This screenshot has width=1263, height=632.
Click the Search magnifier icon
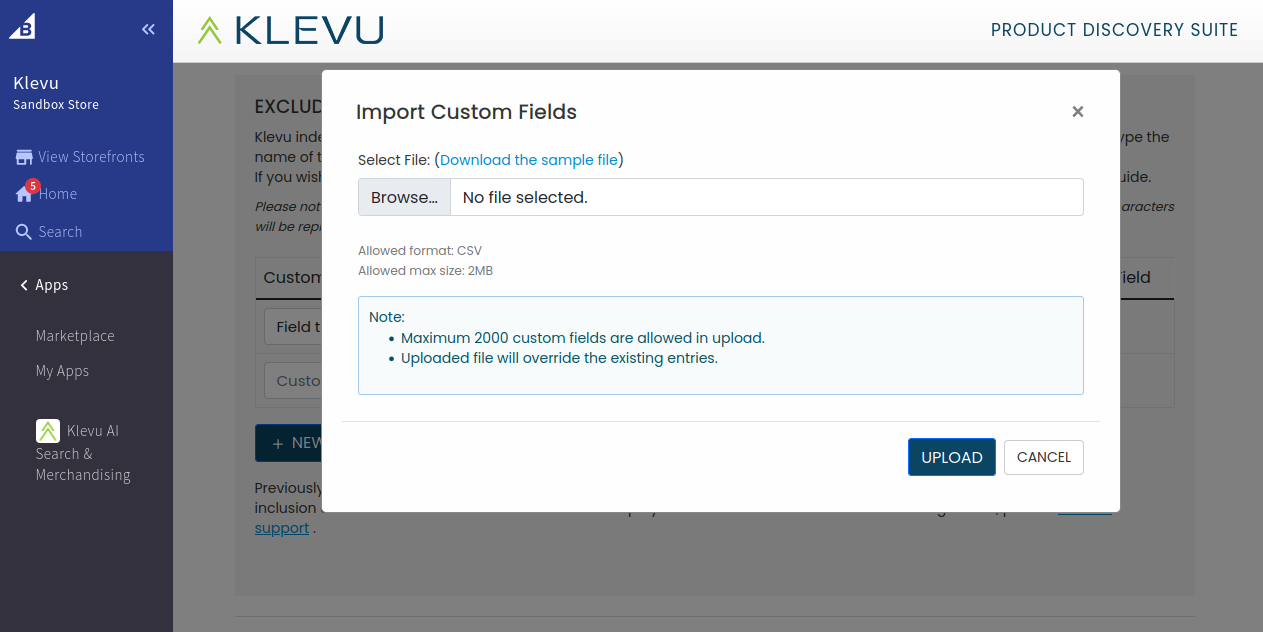click(24, 232)
